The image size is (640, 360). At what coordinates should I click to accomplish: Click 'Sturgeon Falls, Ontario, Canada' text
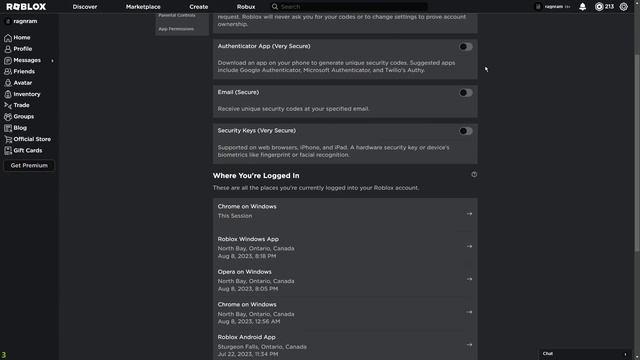pos(262,347)
